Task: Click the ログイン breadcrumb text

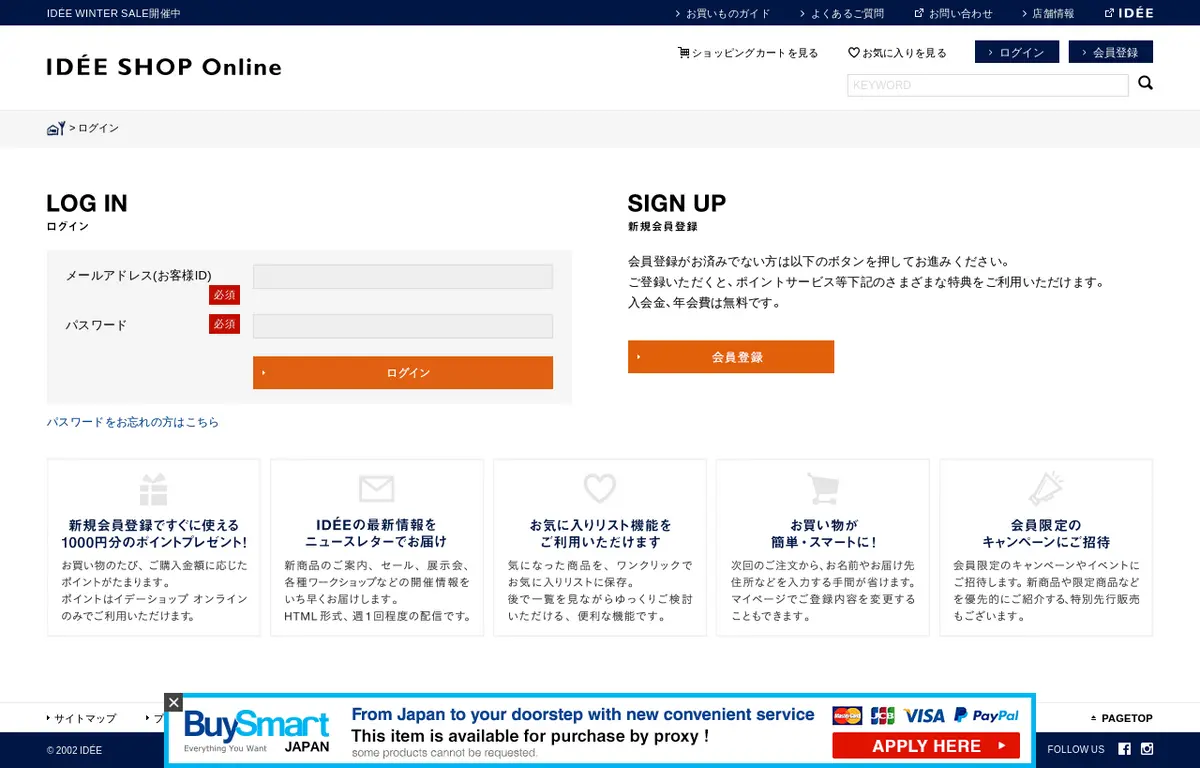Action: (98, 128)
